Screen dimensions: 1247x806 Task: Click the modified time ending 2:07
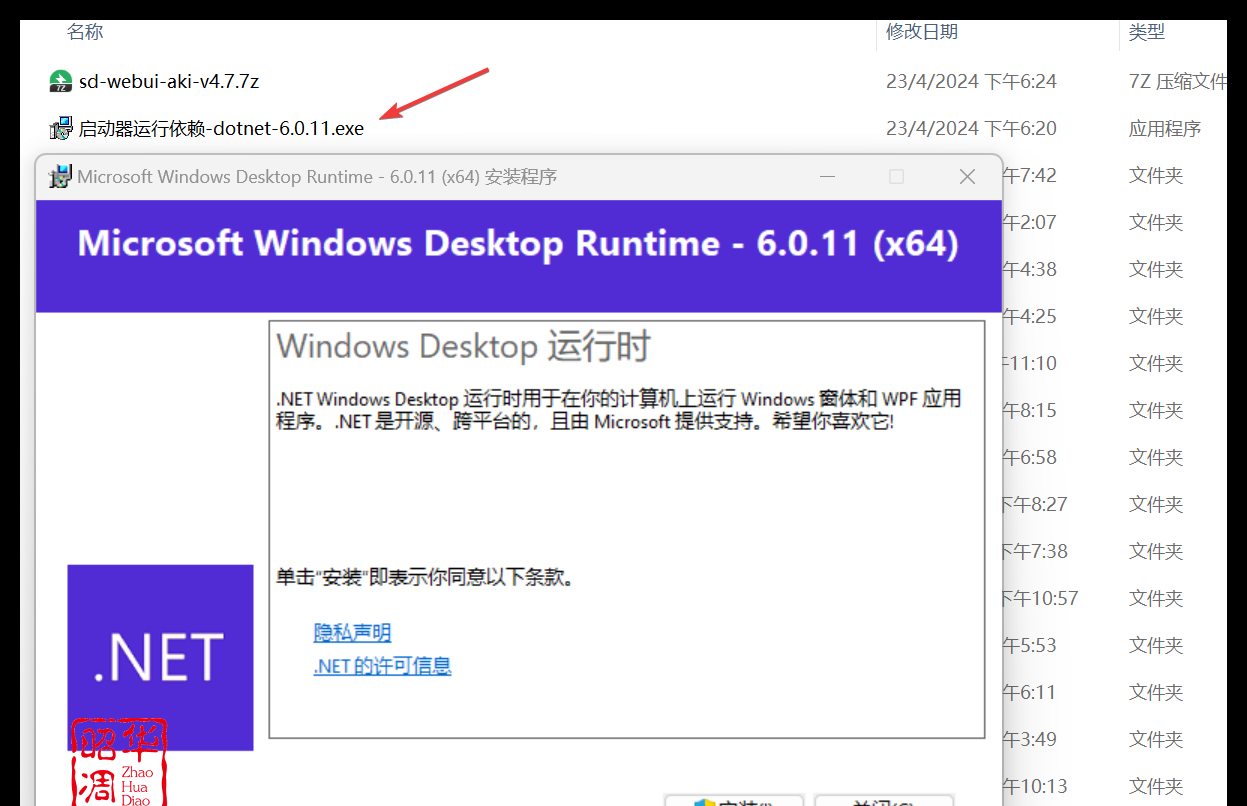point(1029,222)
